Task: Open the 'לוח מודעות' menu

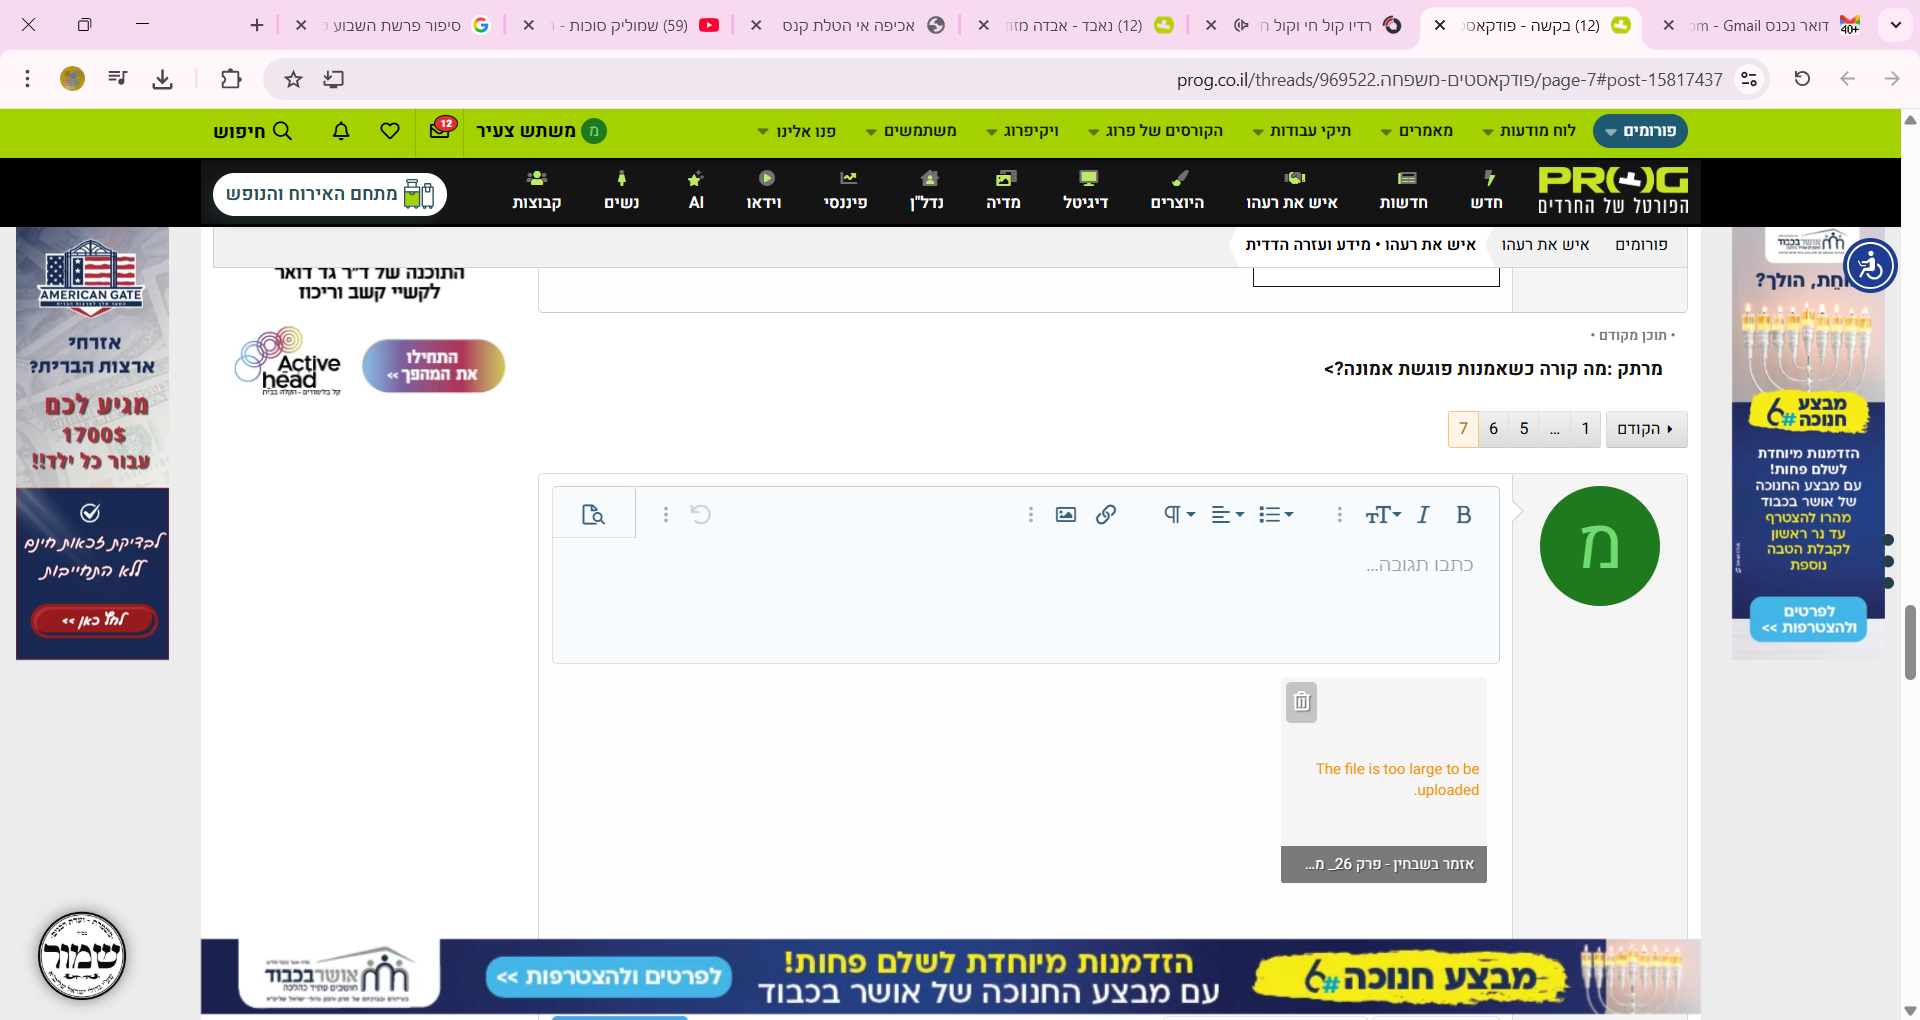Action: [1529, 131]
